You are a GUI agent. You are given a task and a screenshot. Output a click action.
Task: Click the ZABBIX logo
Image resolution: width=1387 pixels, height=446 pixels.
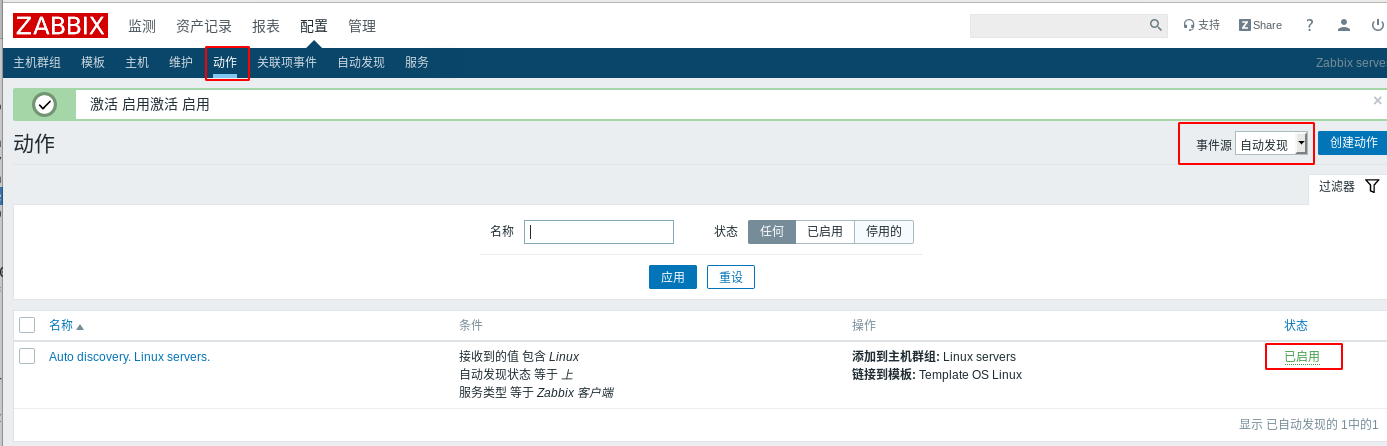click(x=60, y=25)
